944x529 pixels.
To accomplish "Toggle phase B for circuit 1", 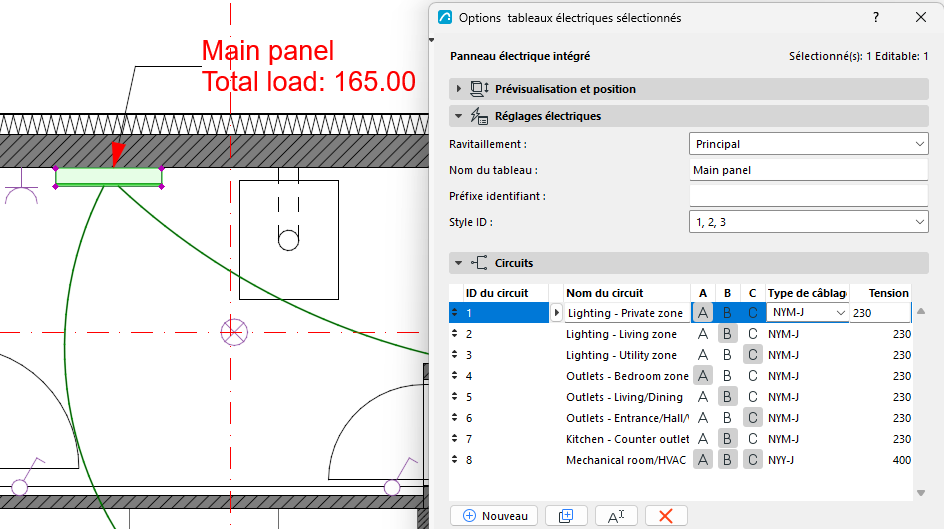I will click(x=727, y=313).
